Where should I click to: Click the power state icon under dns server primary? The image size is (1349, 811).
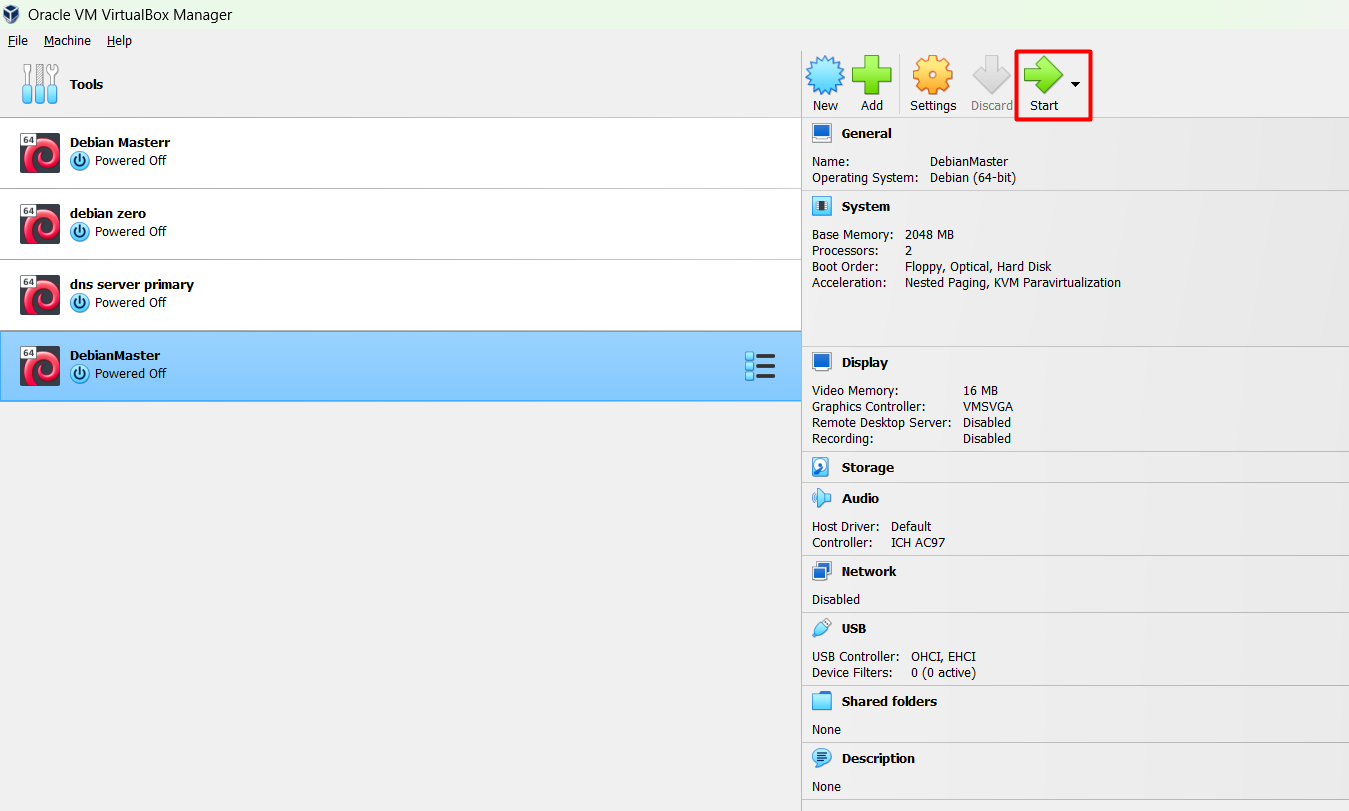pyautogui.click(x=80, y=303)
